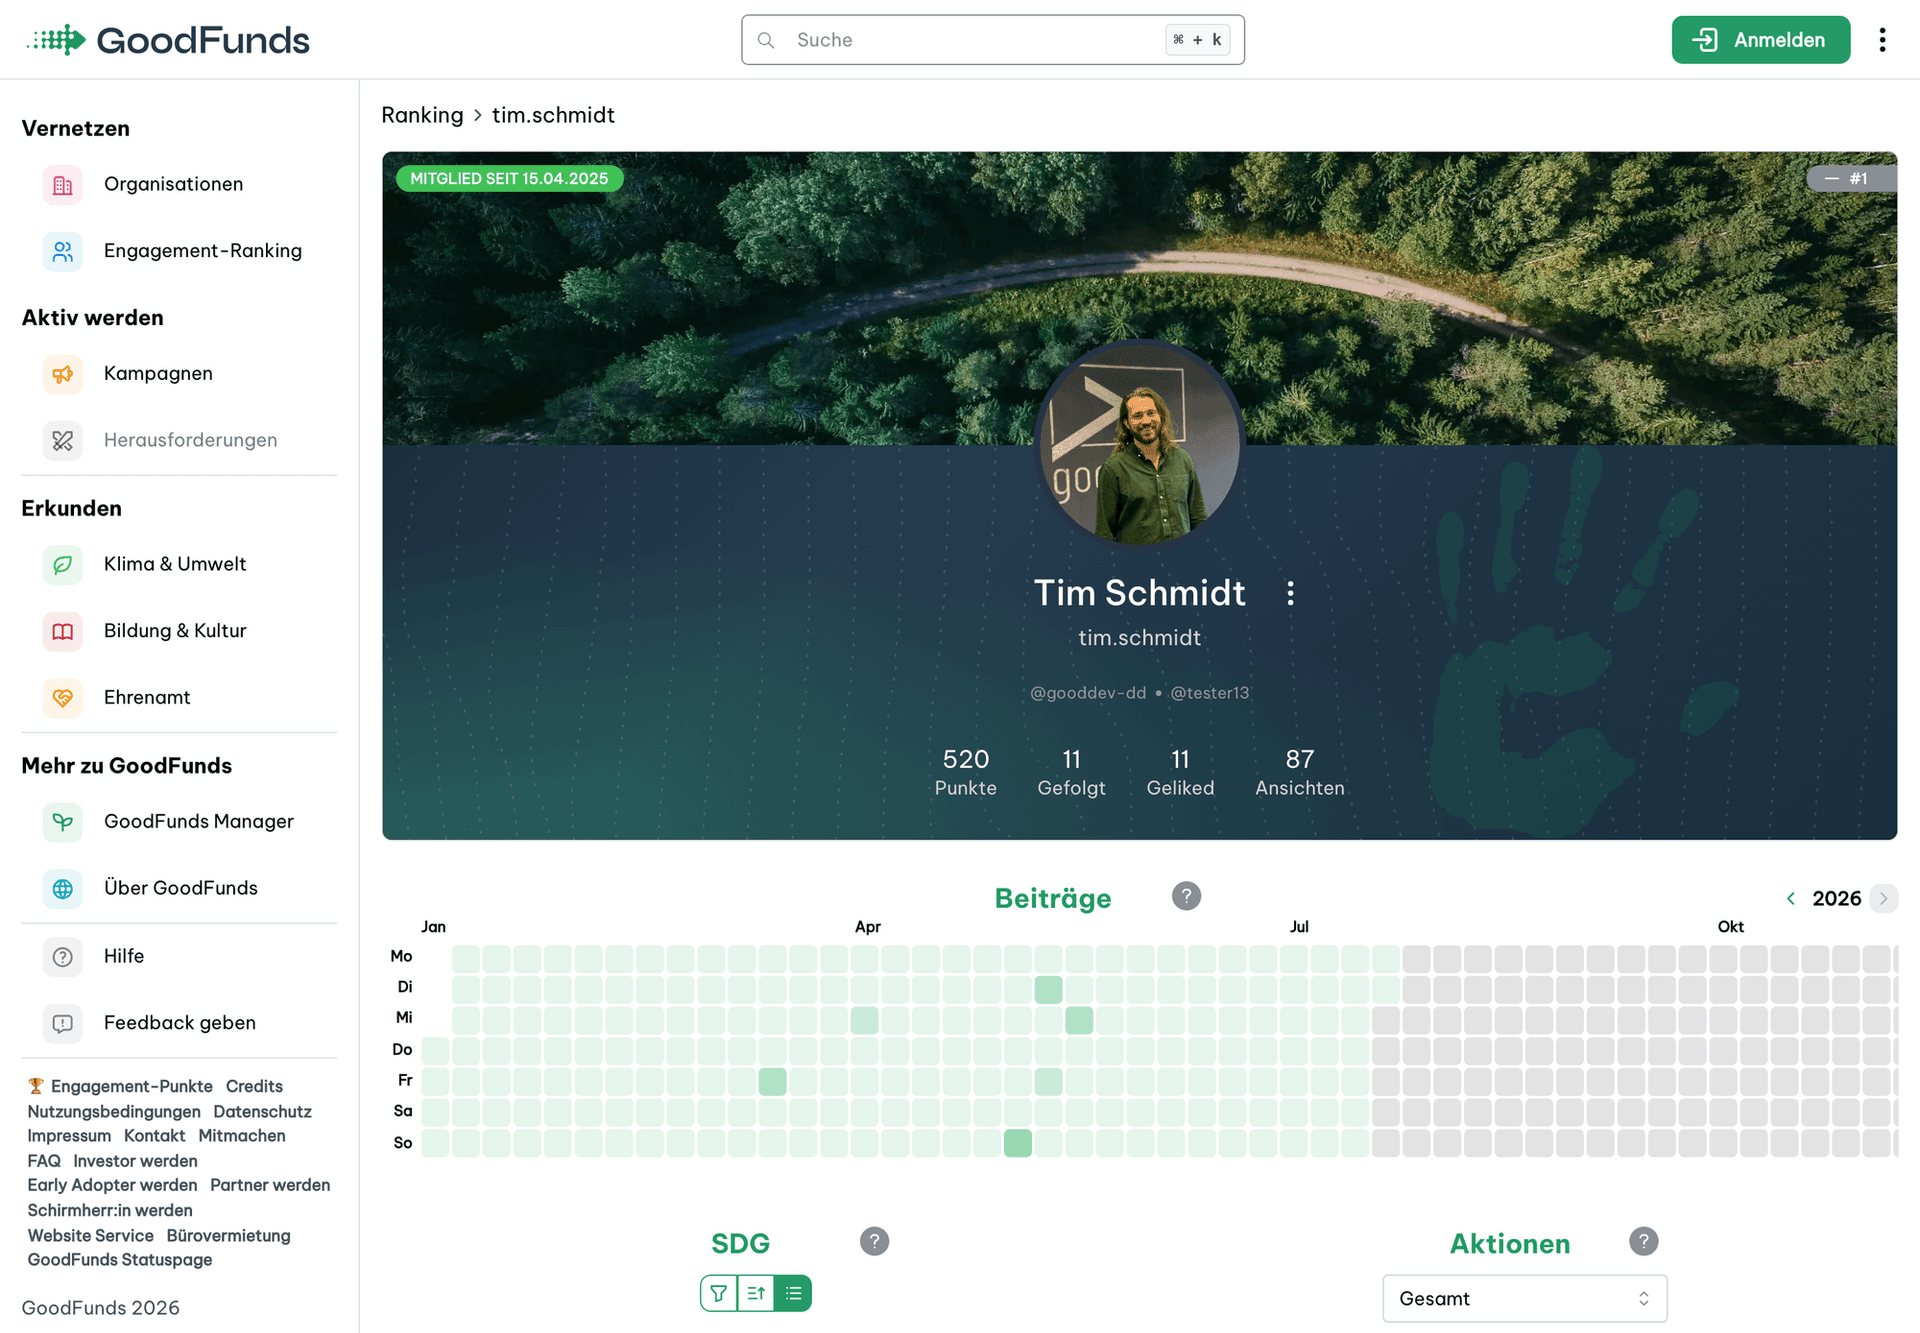Click the @tester13 handle

[x=1210, y=693]
